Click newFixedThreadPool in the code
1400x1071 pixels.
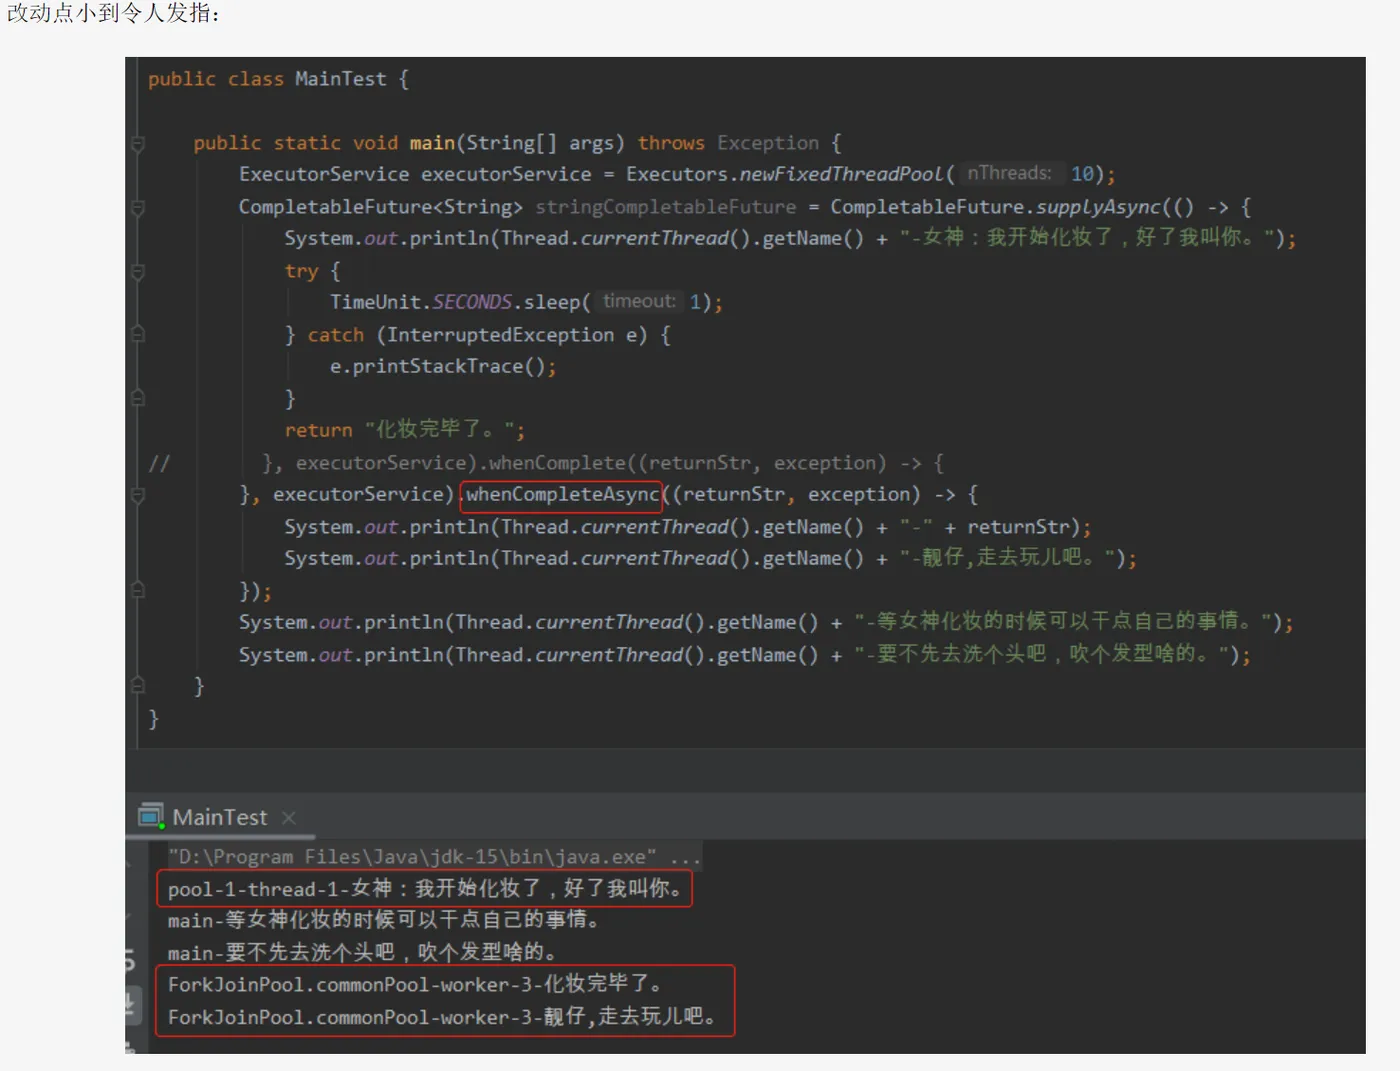click(x=840, y=174)
